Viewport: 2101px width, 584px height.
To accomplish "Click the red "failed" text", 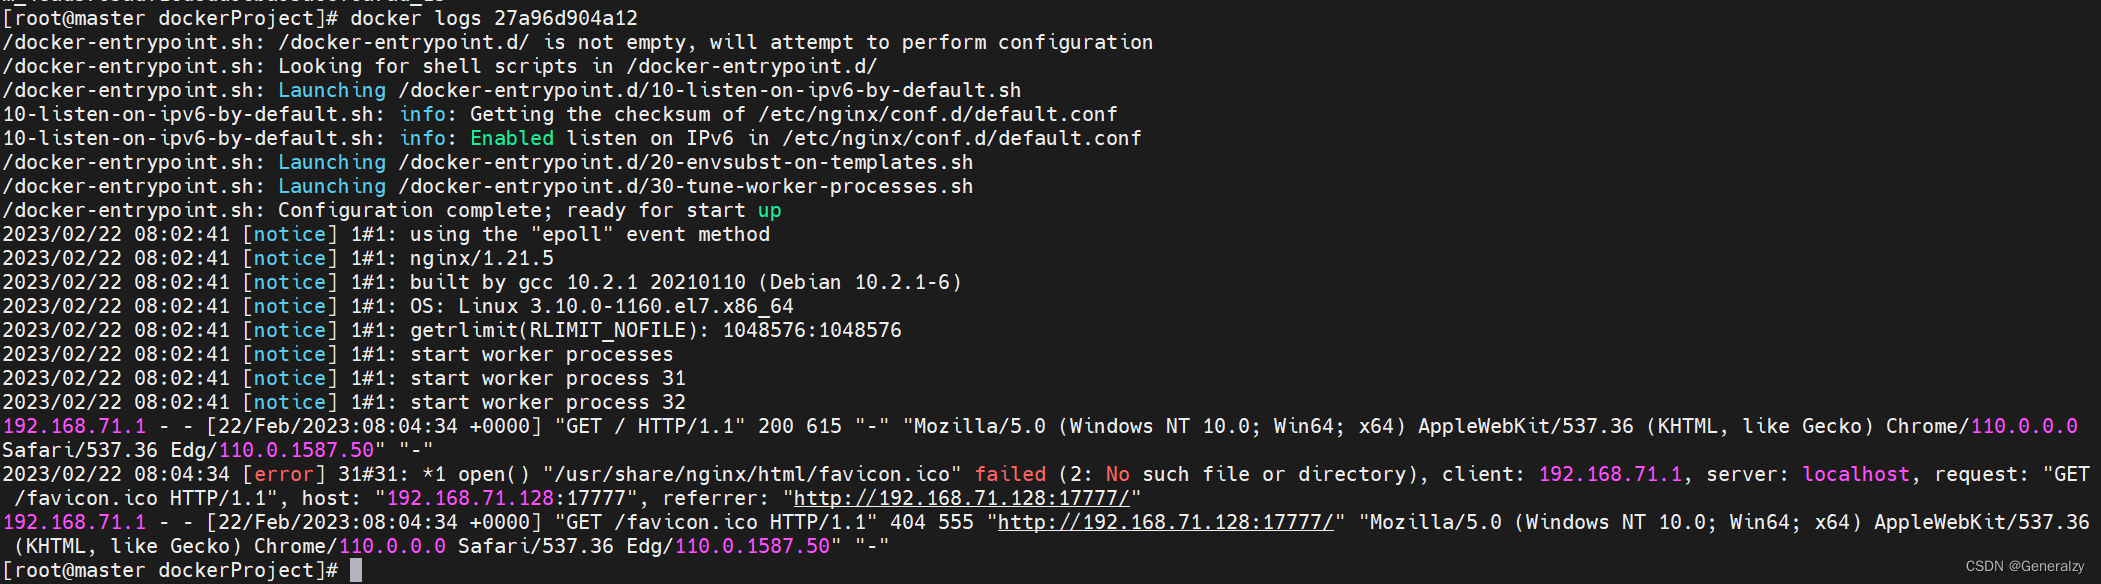I will (1010, 474).
